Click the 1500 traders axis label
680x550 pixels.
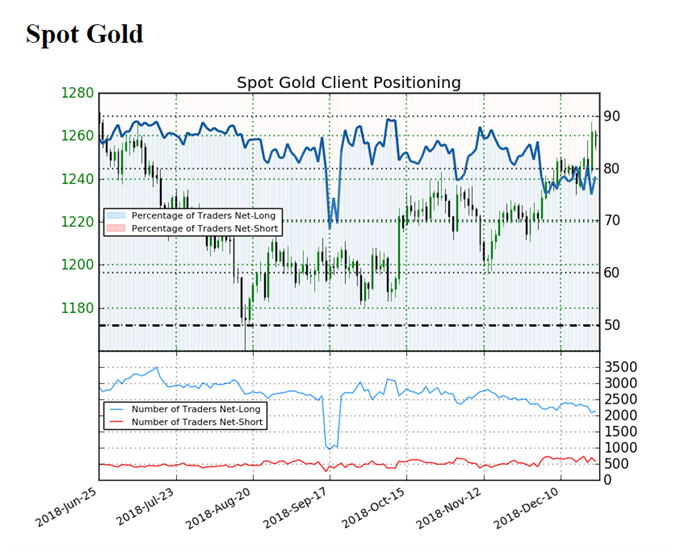[x=621, y=432]
